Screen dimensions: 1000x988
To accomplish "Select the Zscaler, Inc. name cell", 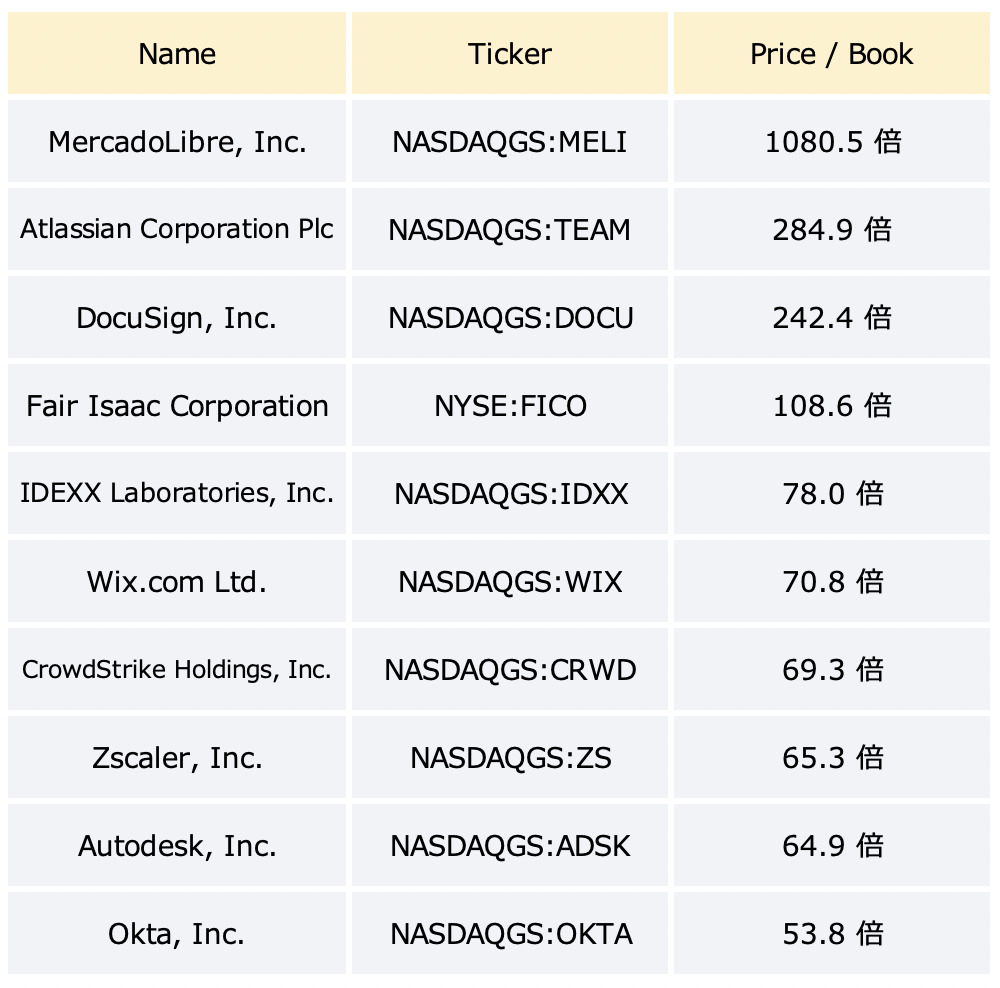I will click(x=177, y=757).
